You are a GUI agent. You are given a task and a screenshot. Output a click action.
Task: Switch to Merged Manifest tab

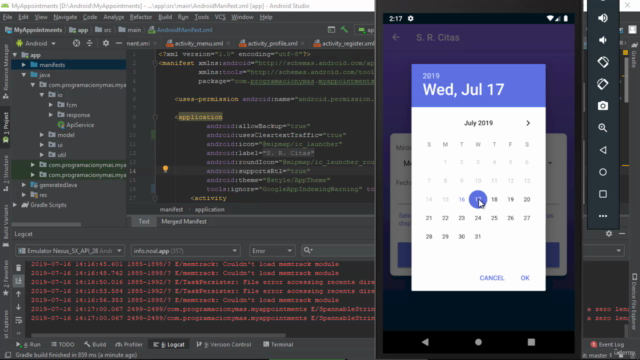[184, 222]
